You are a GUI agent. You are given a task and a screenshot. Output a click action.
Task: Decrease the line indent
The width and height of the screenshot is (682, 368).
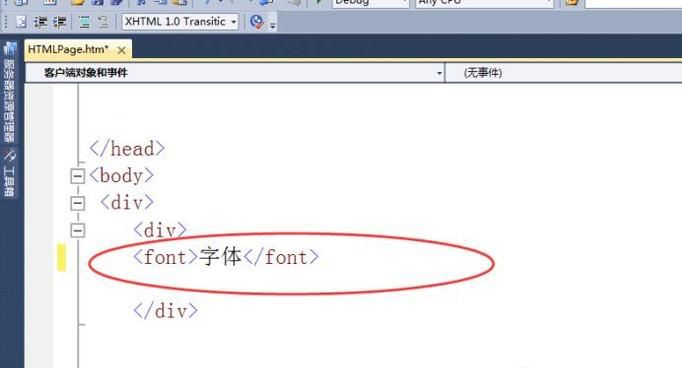(x=40, y=22)
